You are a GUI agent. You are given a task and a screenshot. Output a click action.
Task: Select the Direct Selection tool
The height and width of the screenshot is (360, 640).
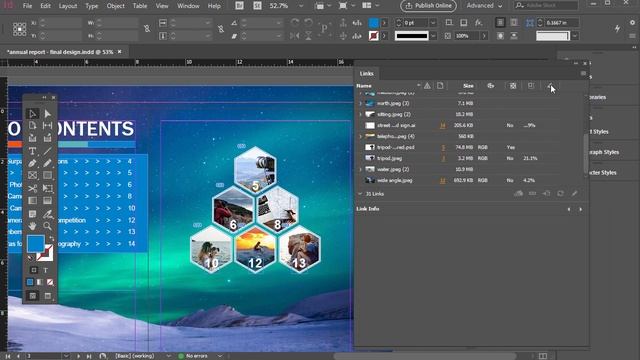[47, 114]
